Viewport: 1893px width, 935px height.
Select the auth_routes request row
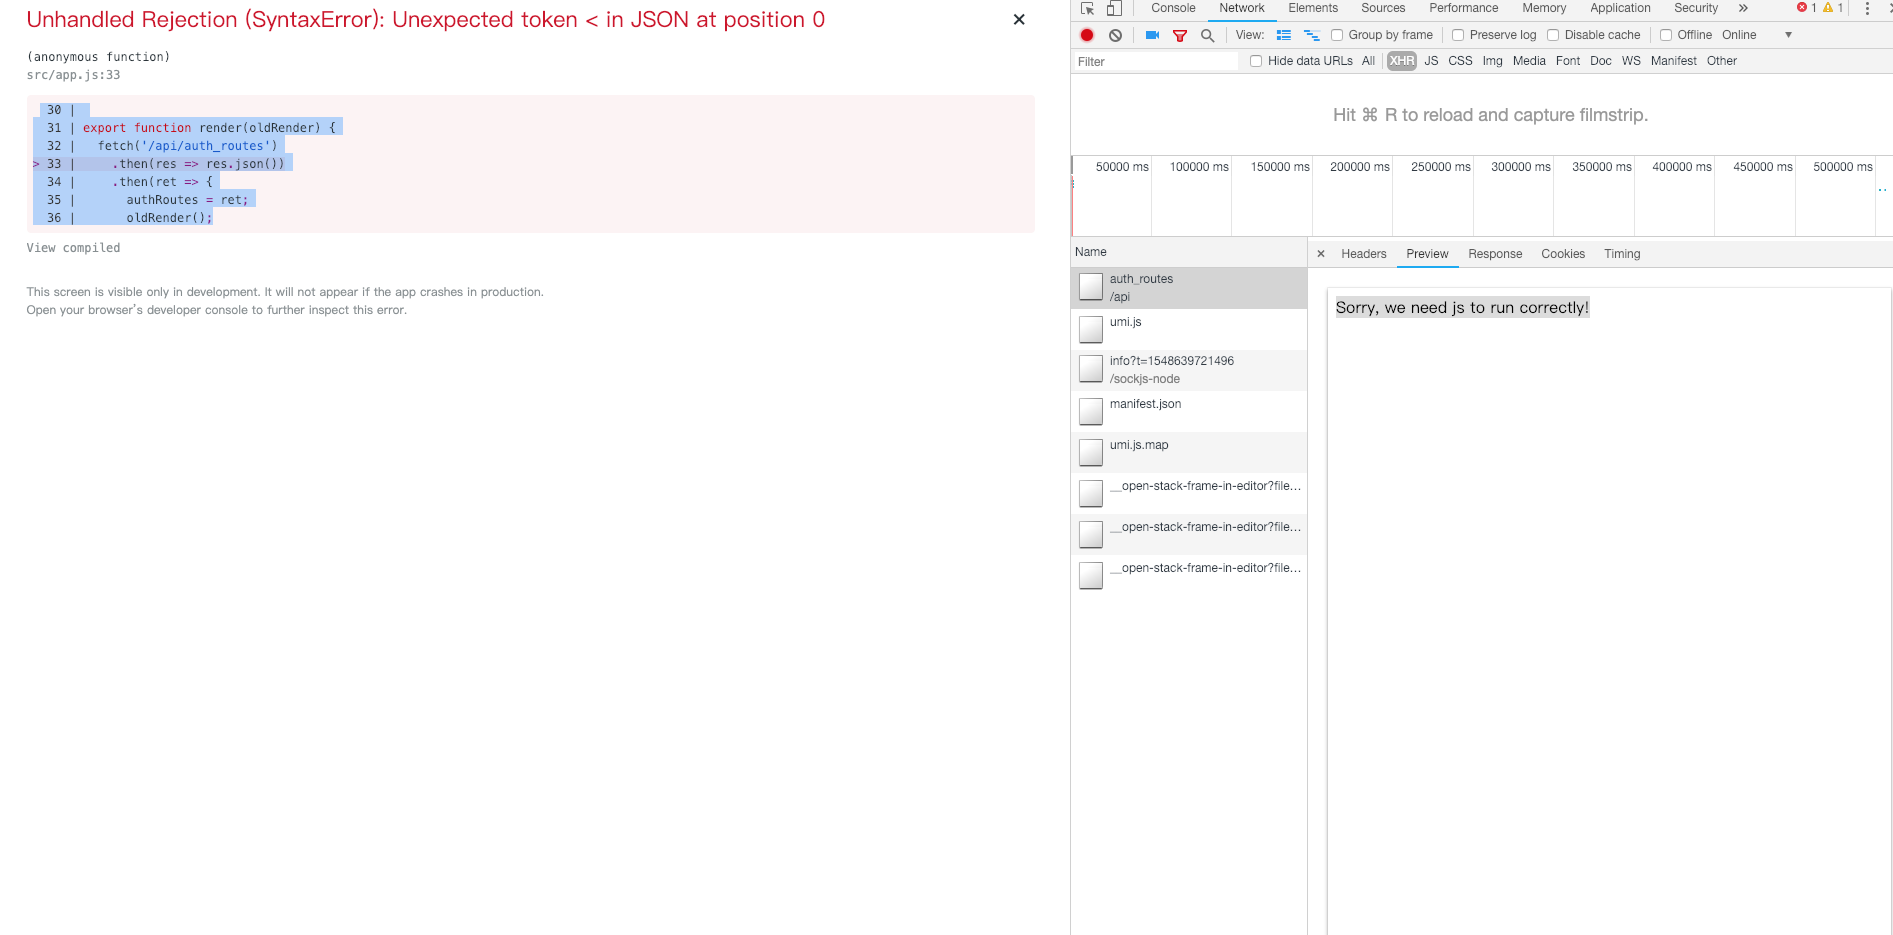point(1189,288)
